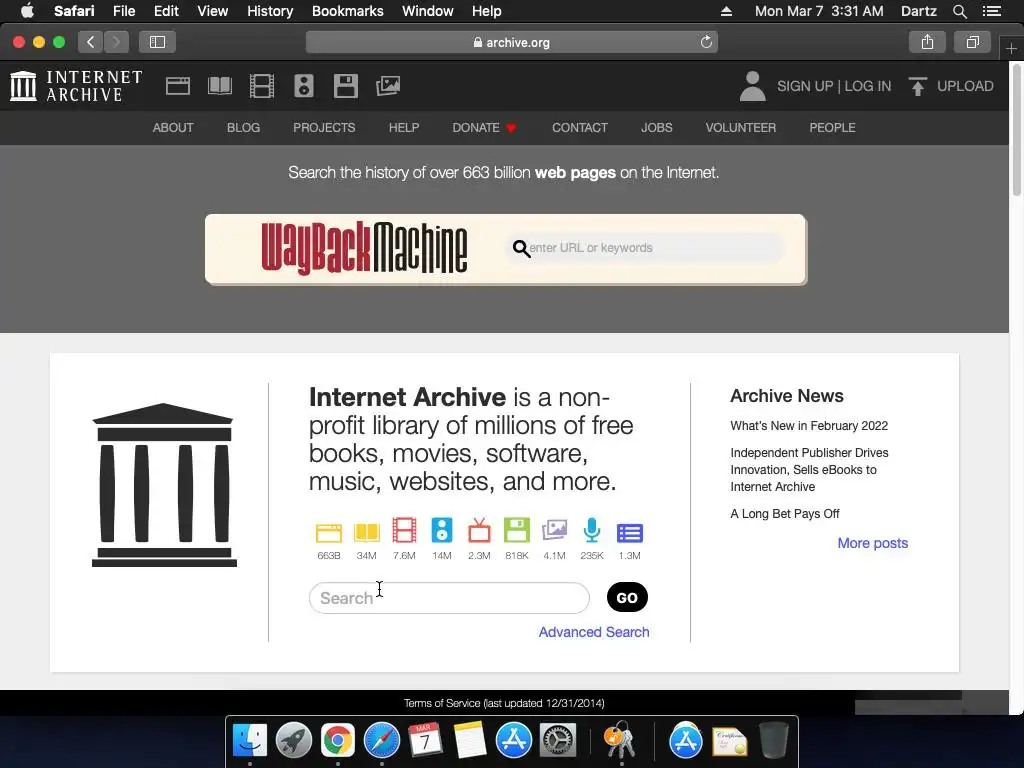Open Launchpad from the Dock
1024x768 pixels.
[x=293, y=740]
